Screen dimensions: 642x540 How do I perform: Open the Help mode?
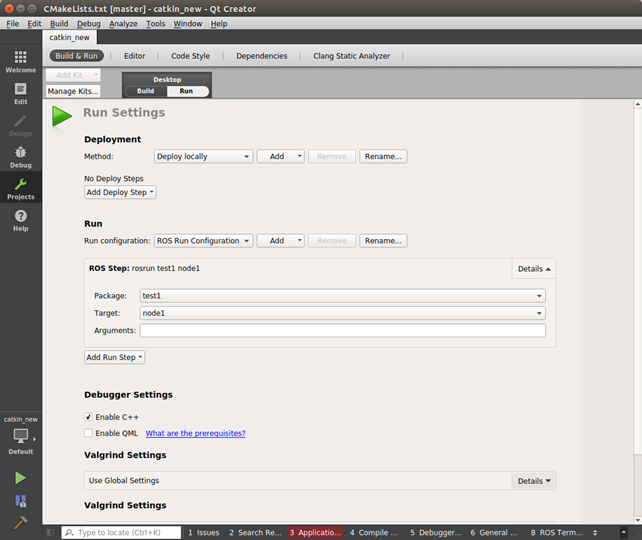20,221
